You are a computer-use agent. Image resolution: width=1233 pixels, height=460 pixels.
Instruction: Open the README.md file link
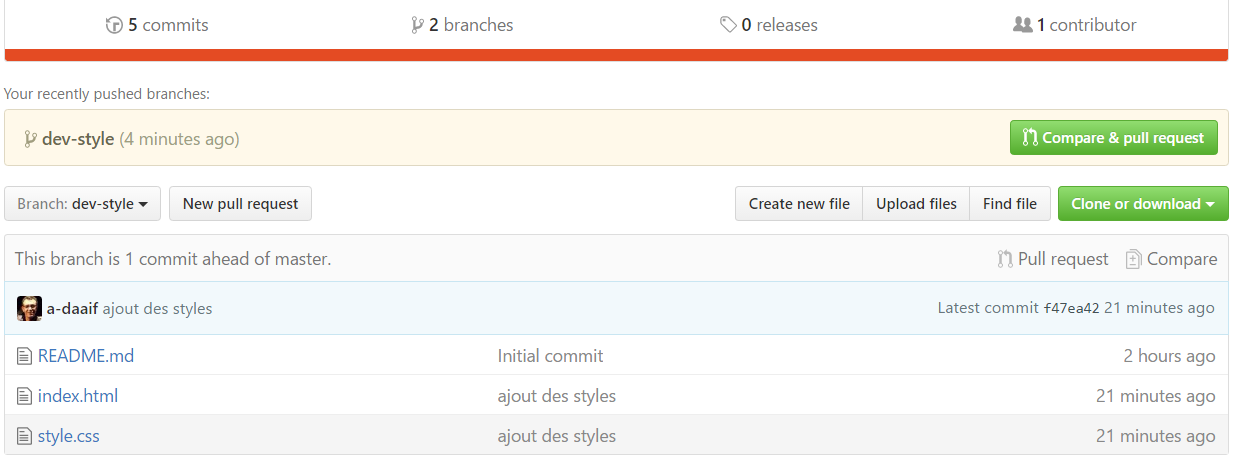click(x=86, y=356)
